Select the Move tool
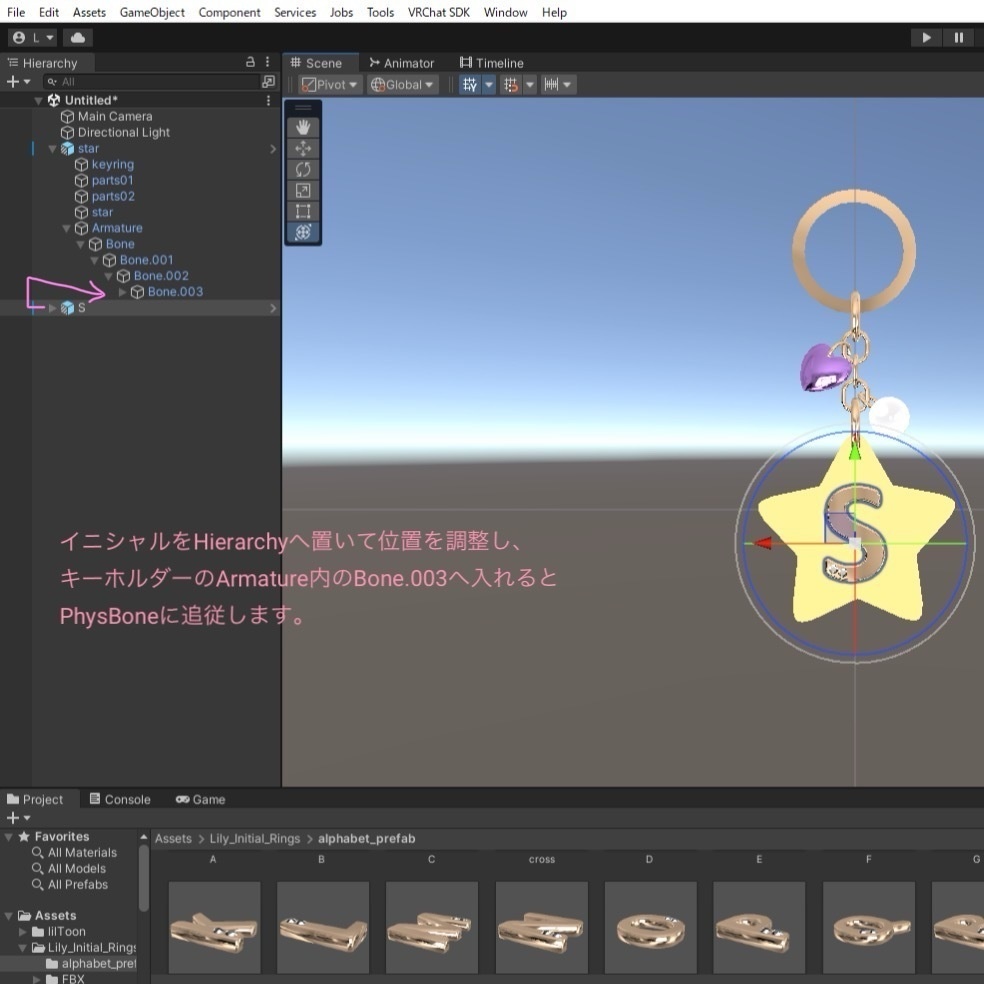Screen dimensions: 984x984 (x=303, y=148)
